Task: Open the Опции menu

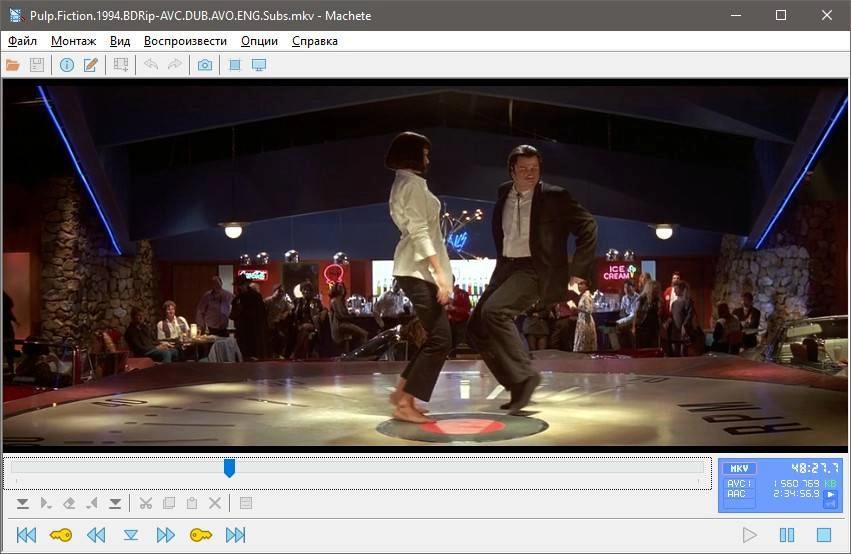Action: (x=259, y=41)
